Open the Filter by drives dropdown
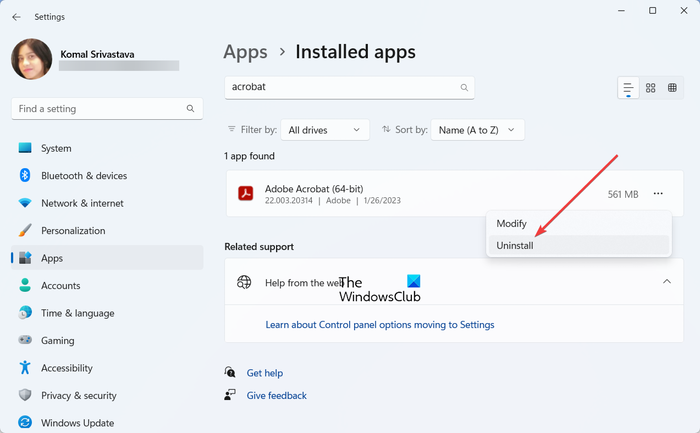 click(325, 130)
